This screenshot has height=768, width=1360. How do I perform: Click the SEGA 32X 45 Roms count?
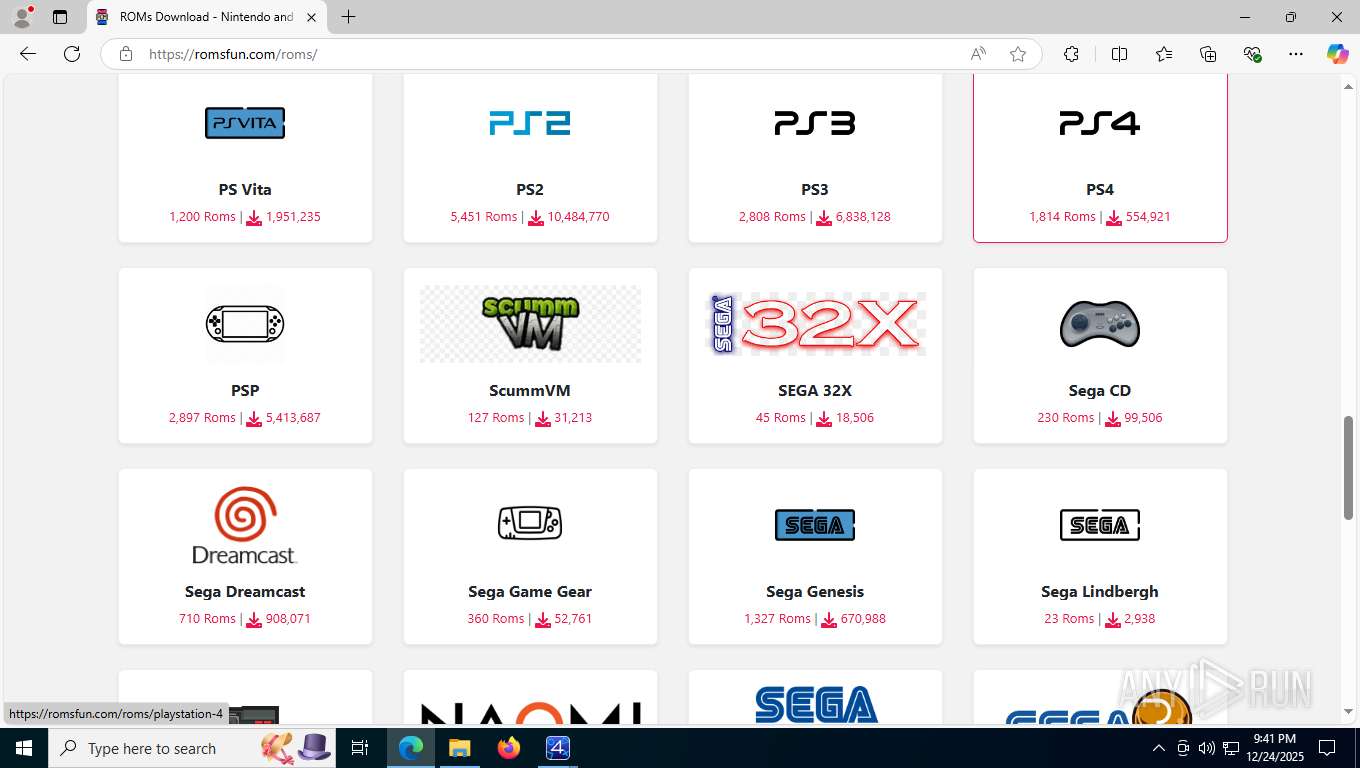tap(781, 417)
